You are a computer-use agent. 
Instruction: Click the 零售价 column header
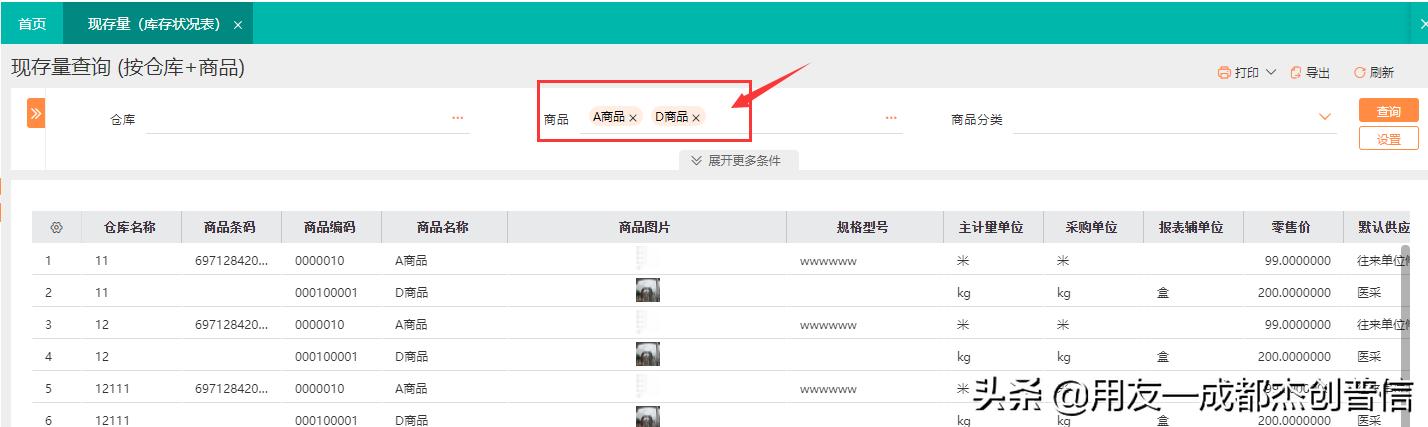coord(1293,227)
